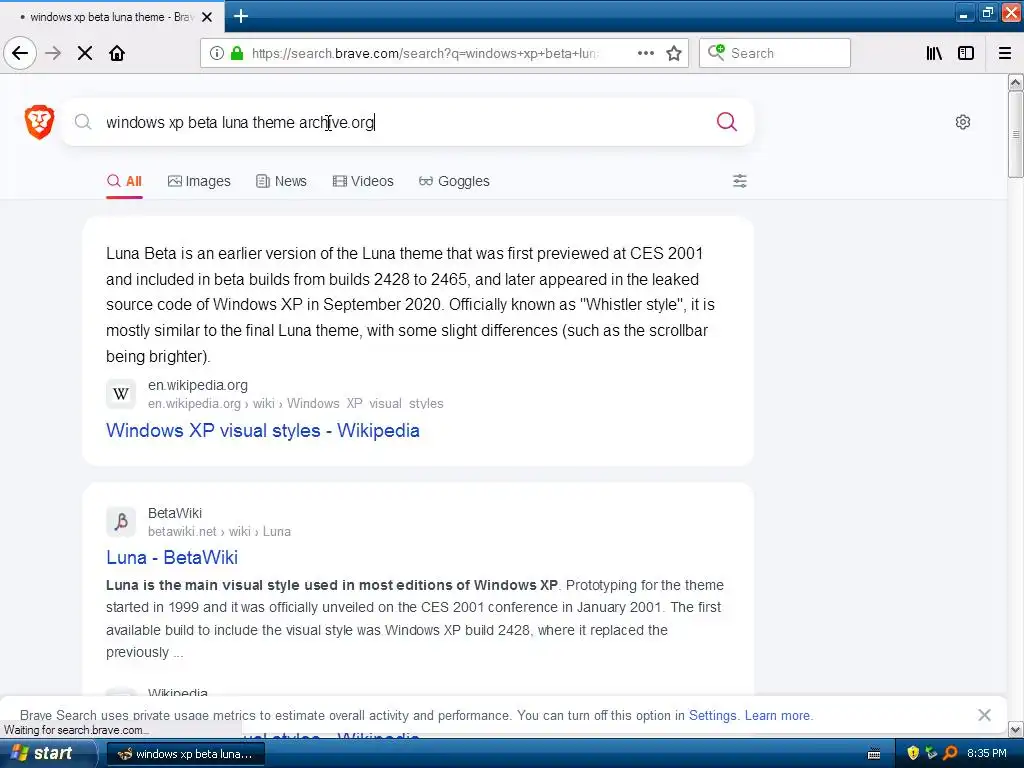Viewport: 1024px width, 768px height.
Task: Click the forward navigation arrow
Action: (x=53, y=53)
